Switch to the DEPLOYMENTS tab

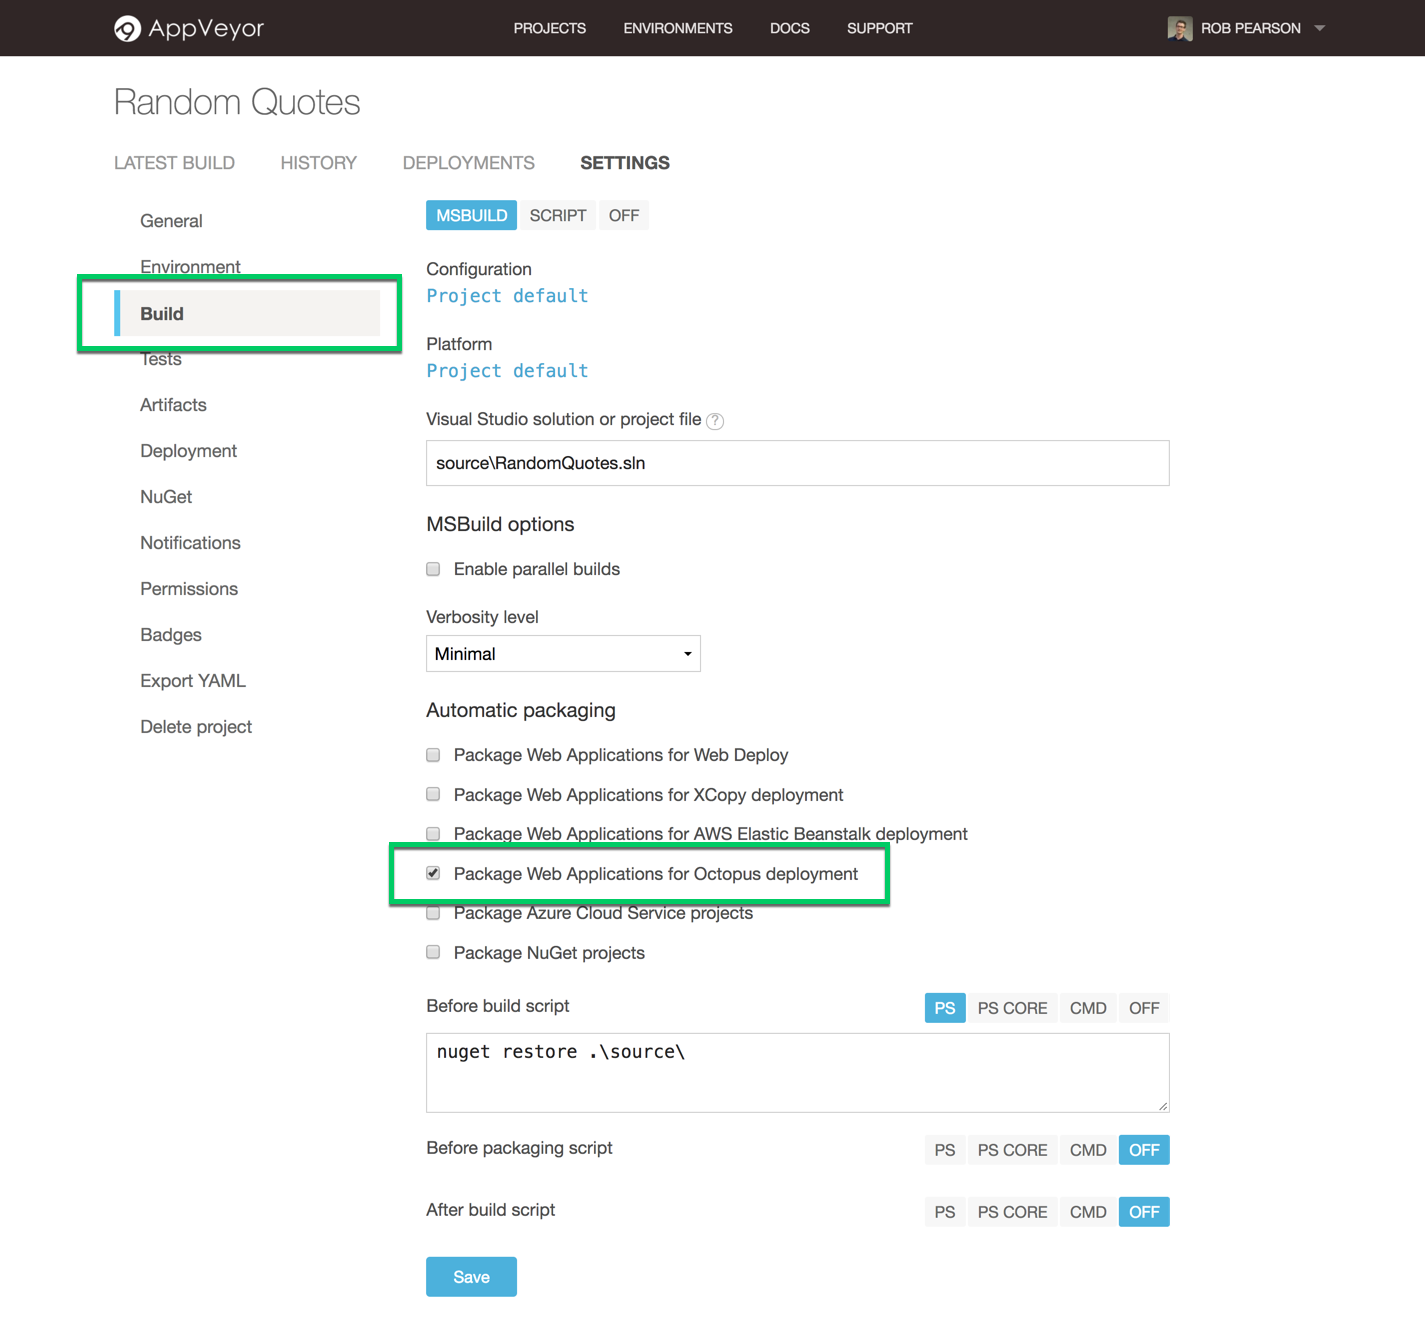coord(468,162)
